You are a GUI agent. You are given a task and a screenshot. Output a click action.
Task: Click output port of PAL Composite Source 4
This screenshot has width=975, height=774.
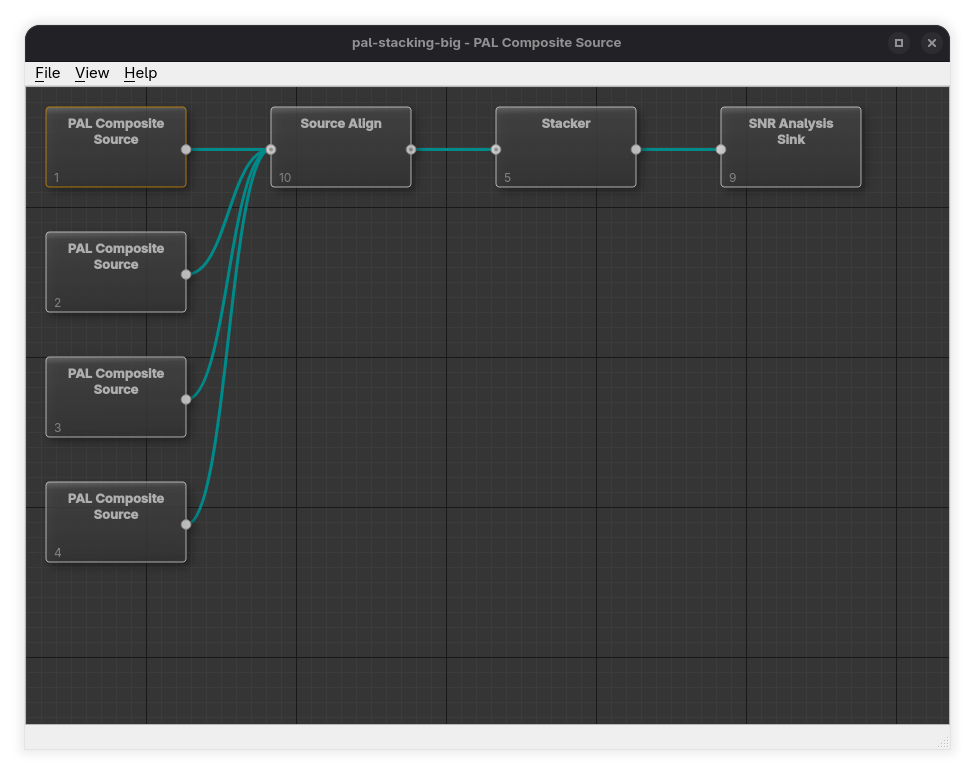click(x=186, y=524)
